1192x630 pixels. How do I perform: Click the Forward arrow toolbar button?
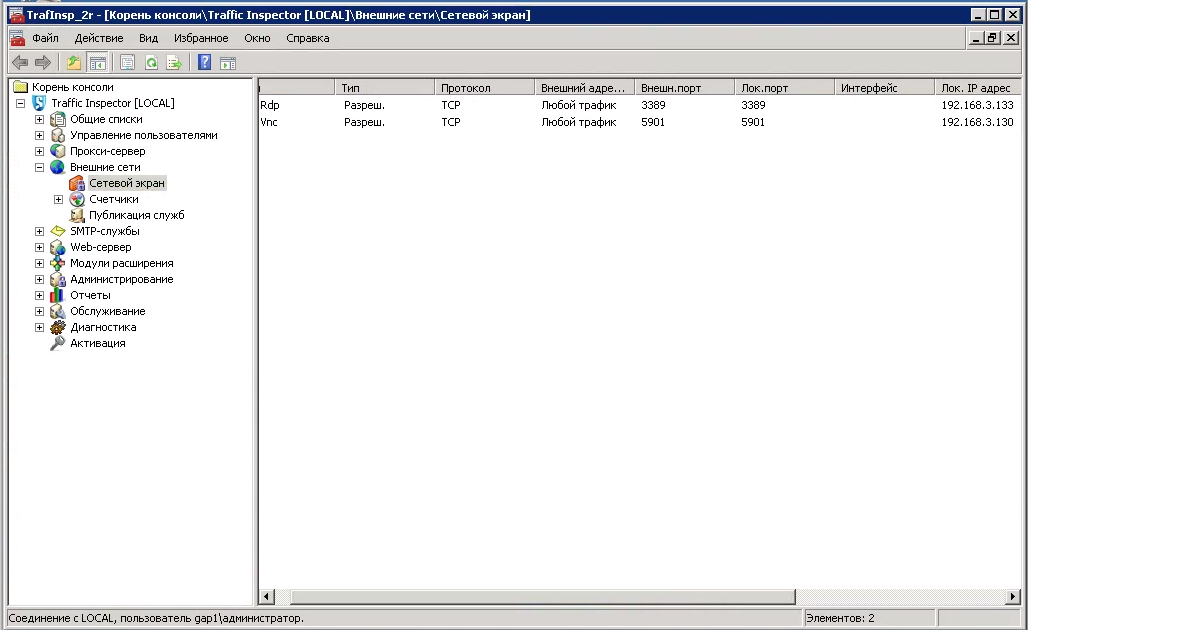(x=43, y=63)
